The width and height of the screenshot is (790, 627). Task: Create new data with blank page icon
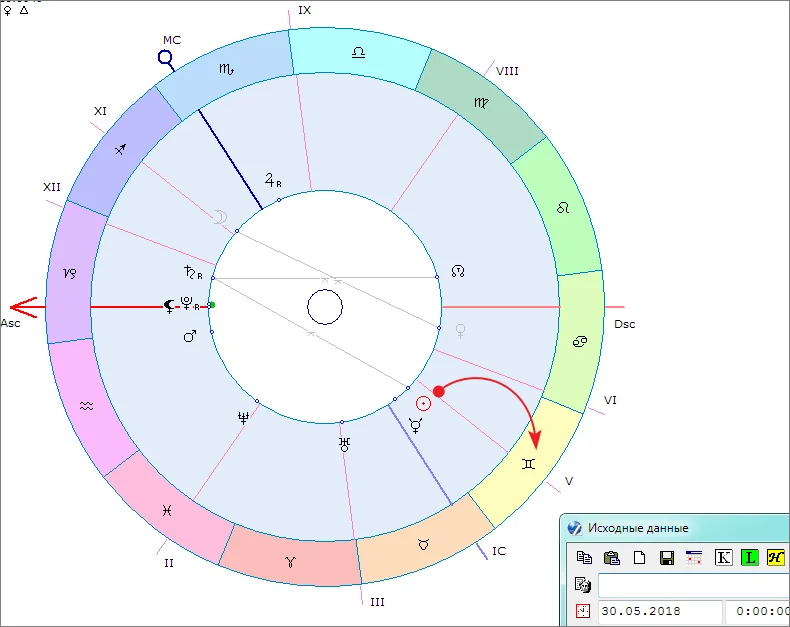639,558
